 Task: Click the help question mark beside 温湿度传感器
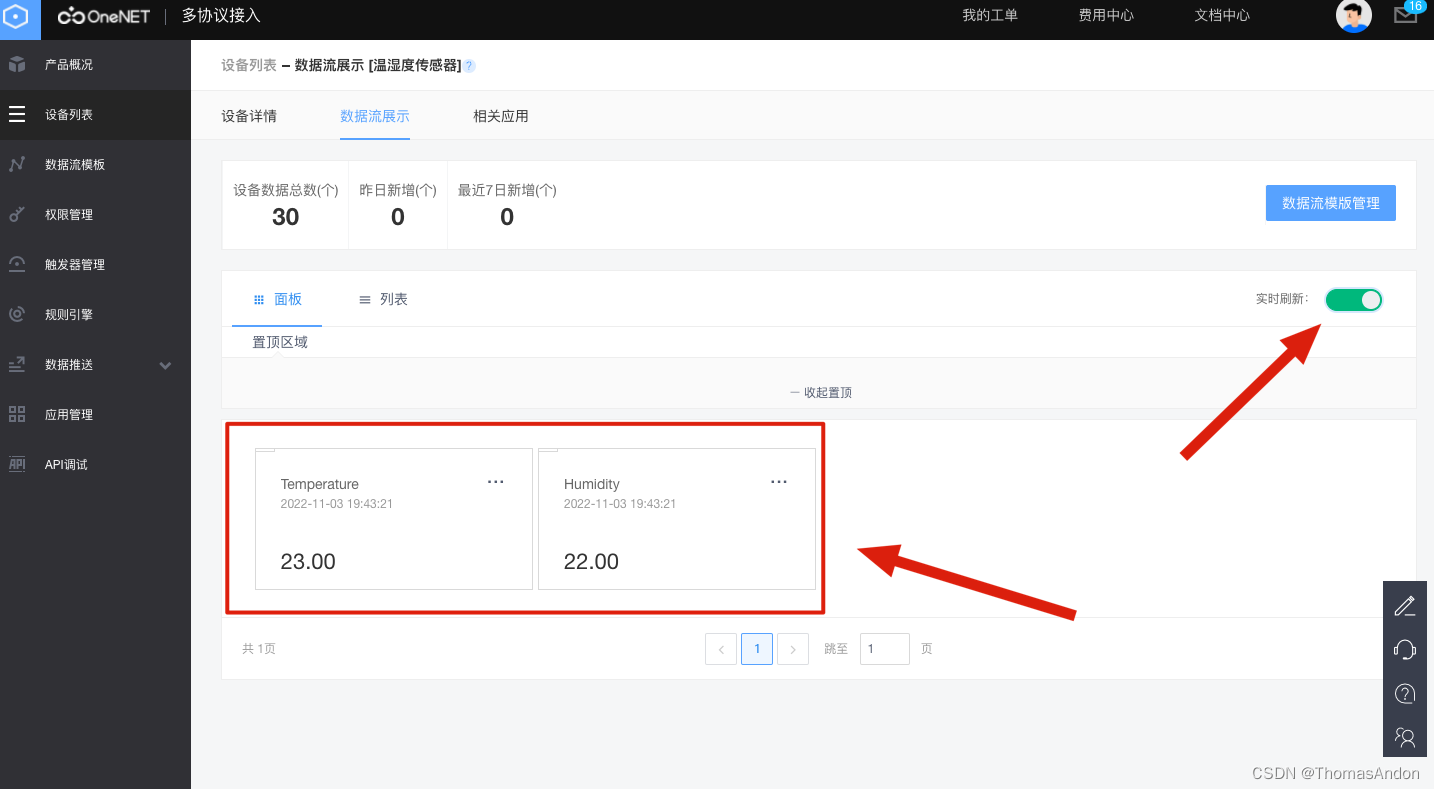[x=469, y=66]
